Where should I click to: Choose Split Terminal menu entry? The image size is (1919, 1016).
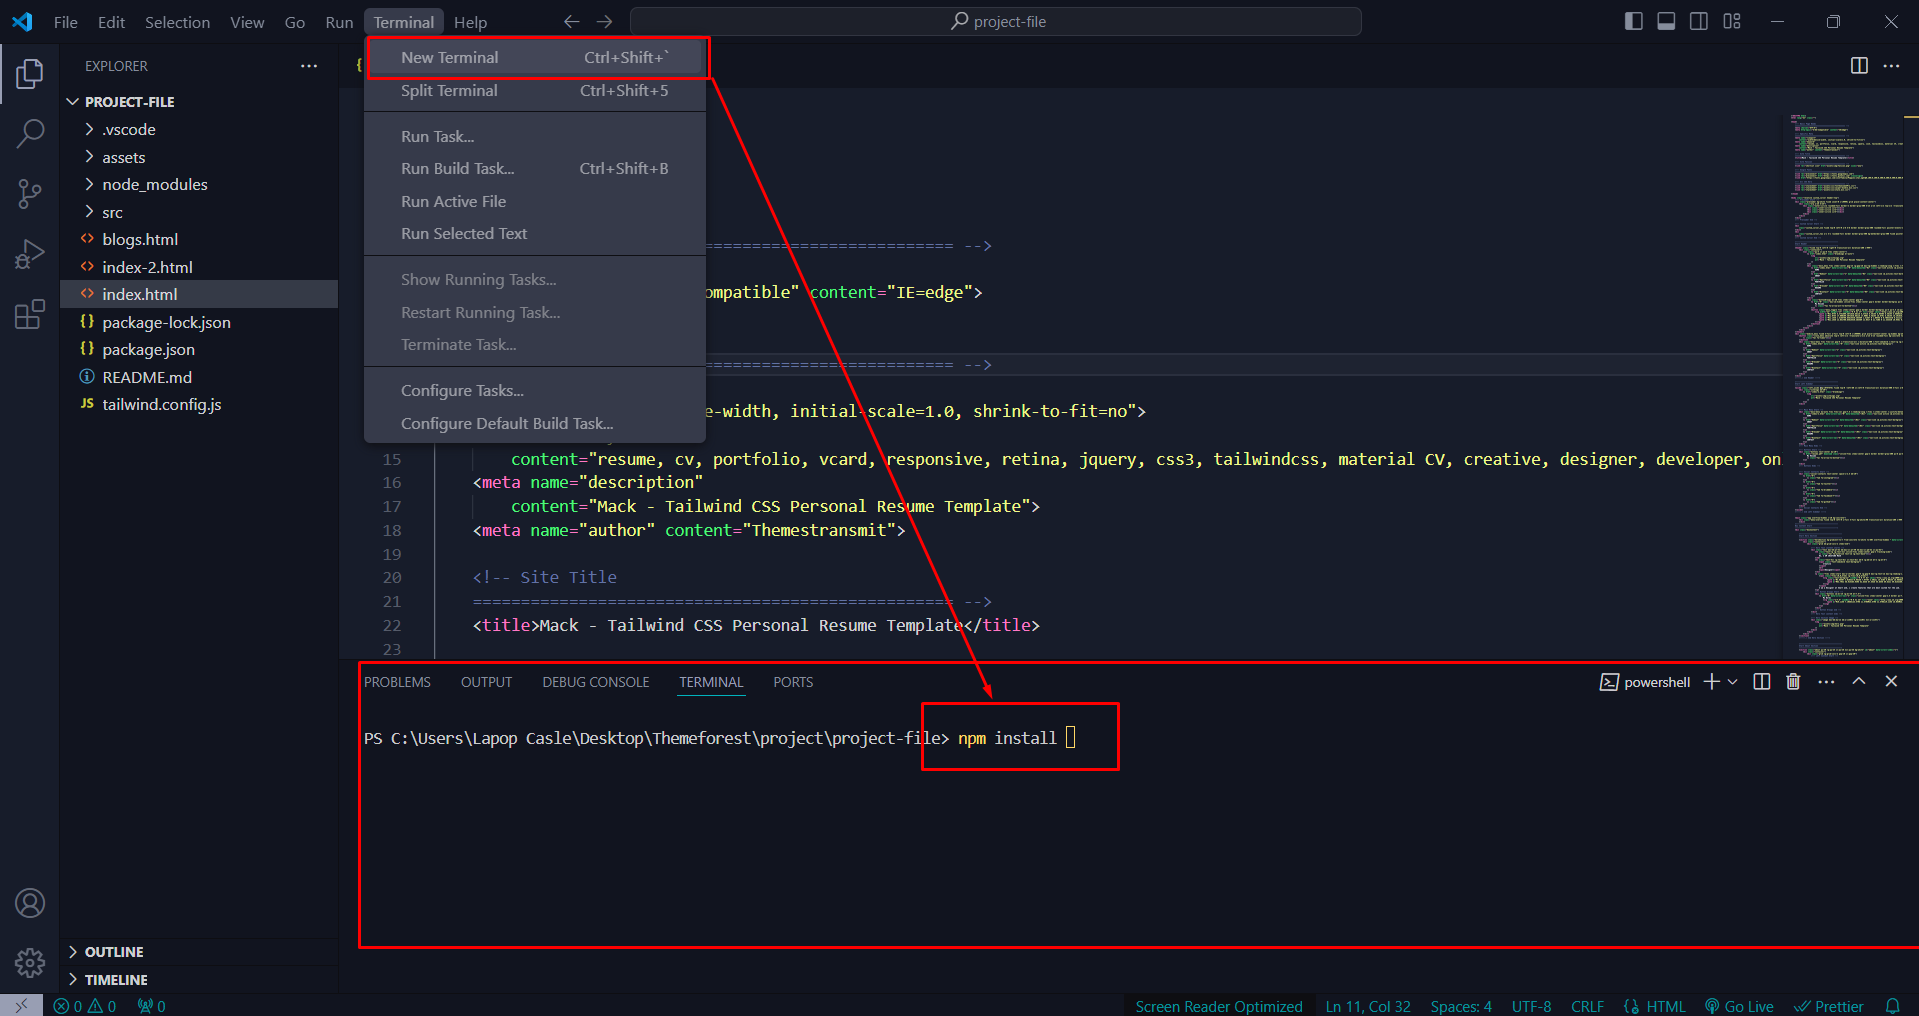(x=535, y=90)
